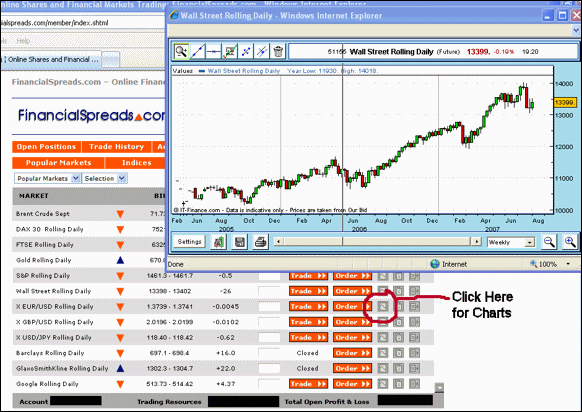Click the Internet zone globe in status bar
This screenshot has width=582, height=412.
pyautogui.click(x=435, y=264)
